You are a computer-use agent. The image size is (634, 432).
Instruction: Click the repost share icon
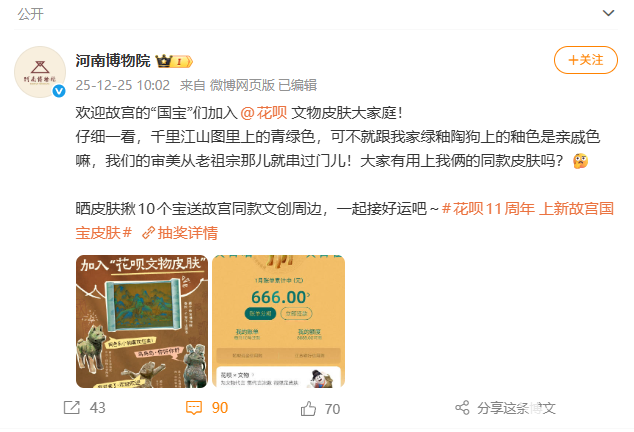72,408
